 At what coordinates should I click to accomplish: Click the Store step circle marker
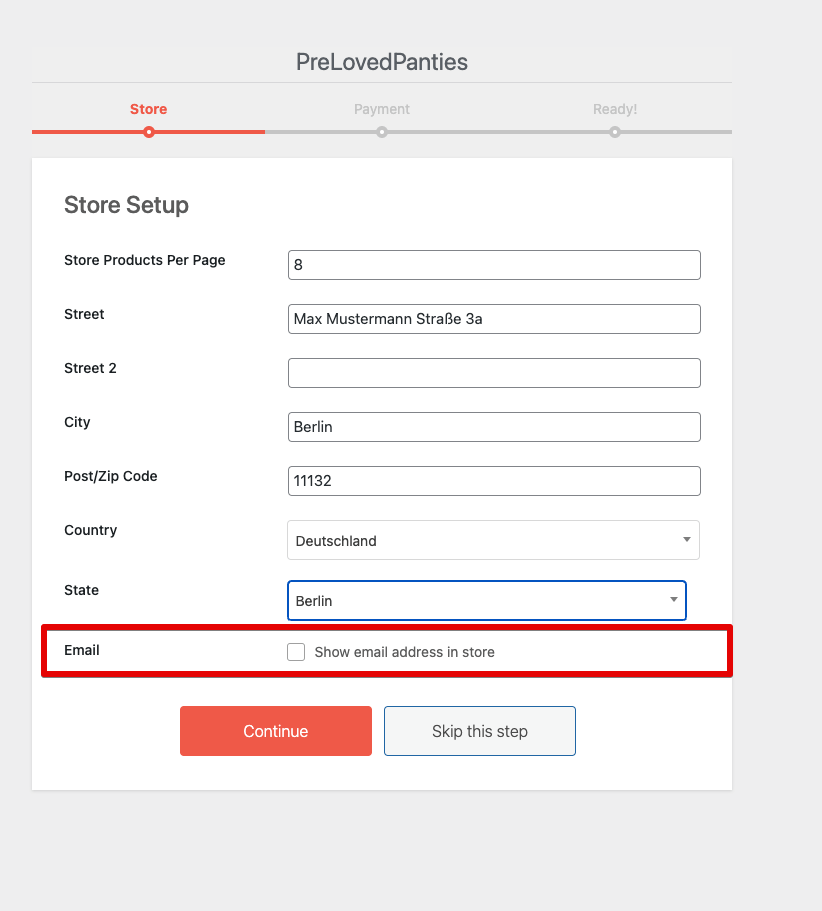point(149,132)
